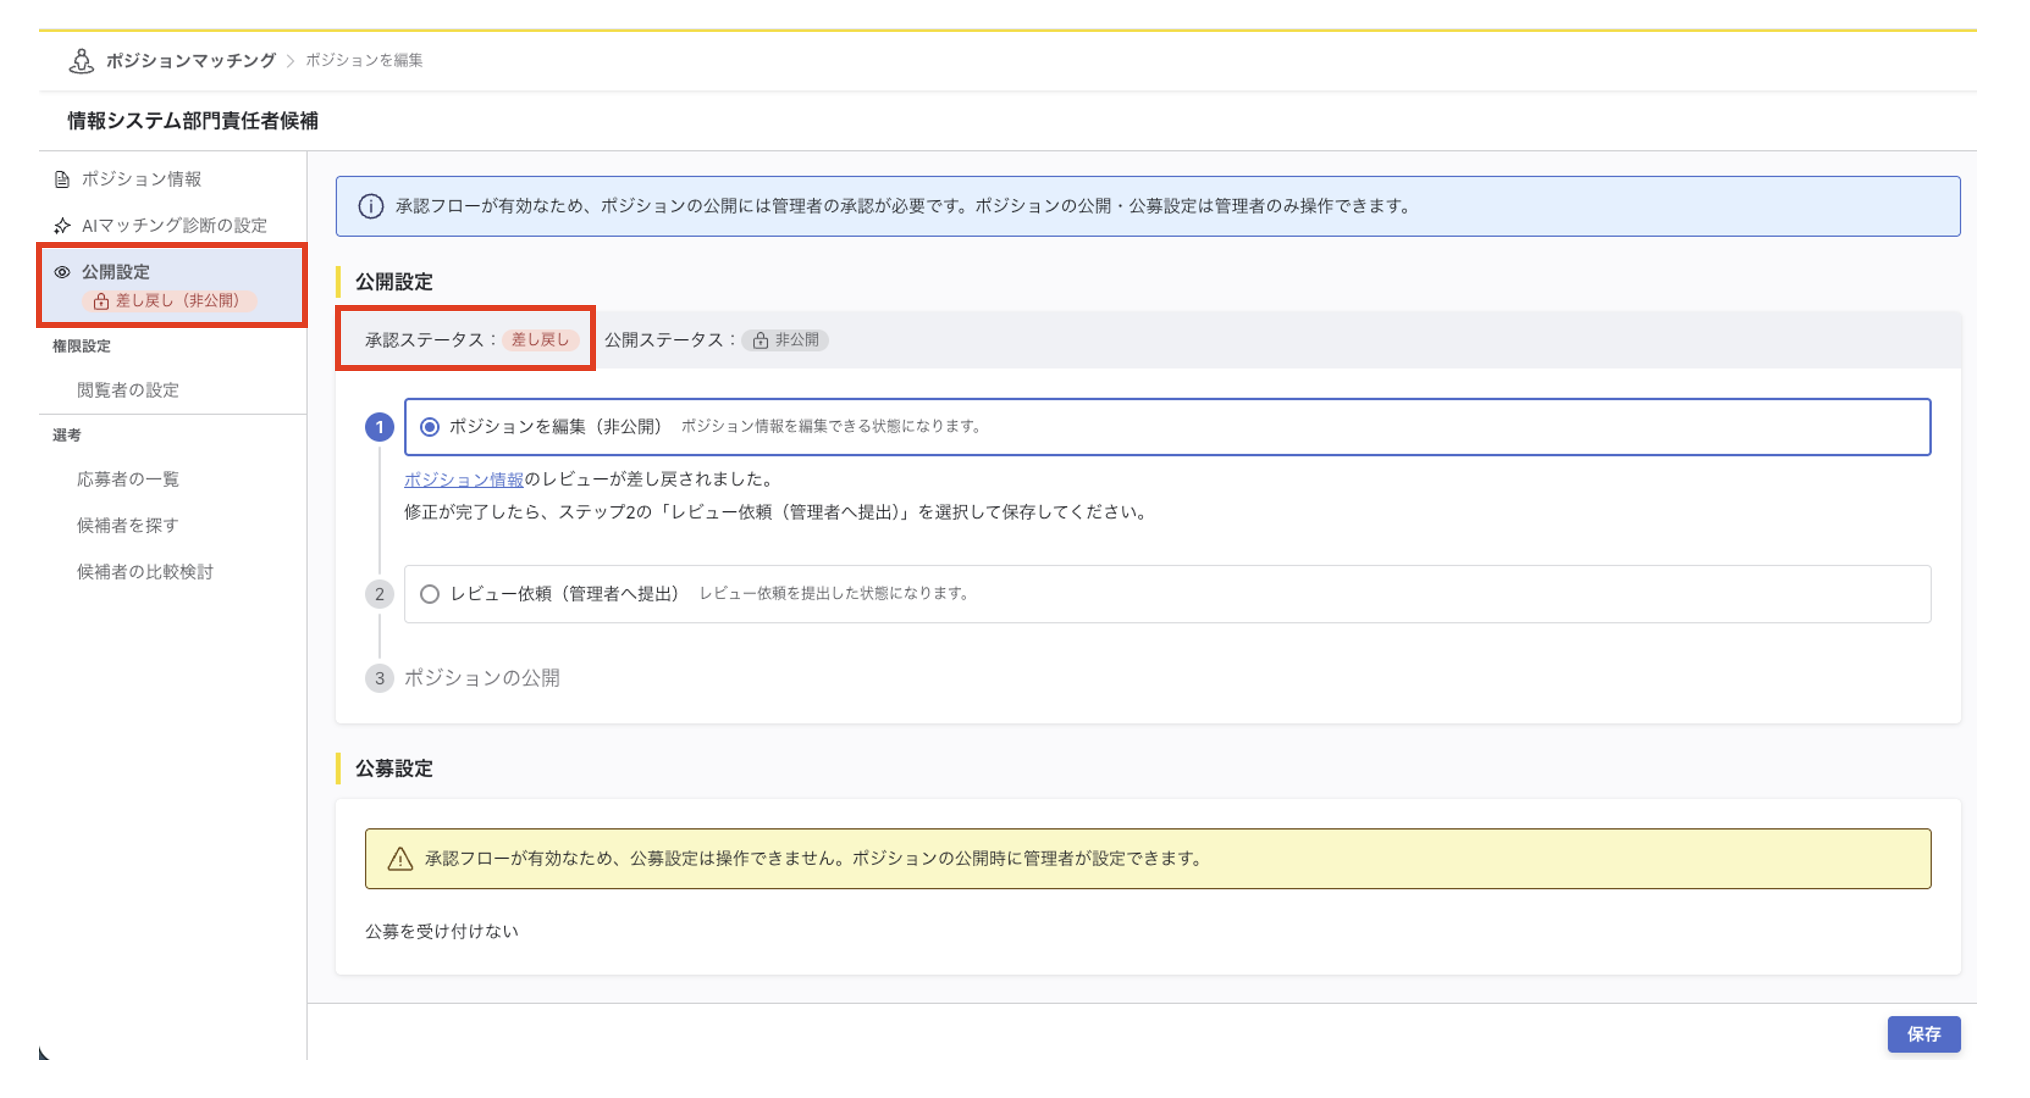Select レビュー依頼（管理者へ提出）radio button
The width and height of the screenshot is (2030, 1098).
430,594
